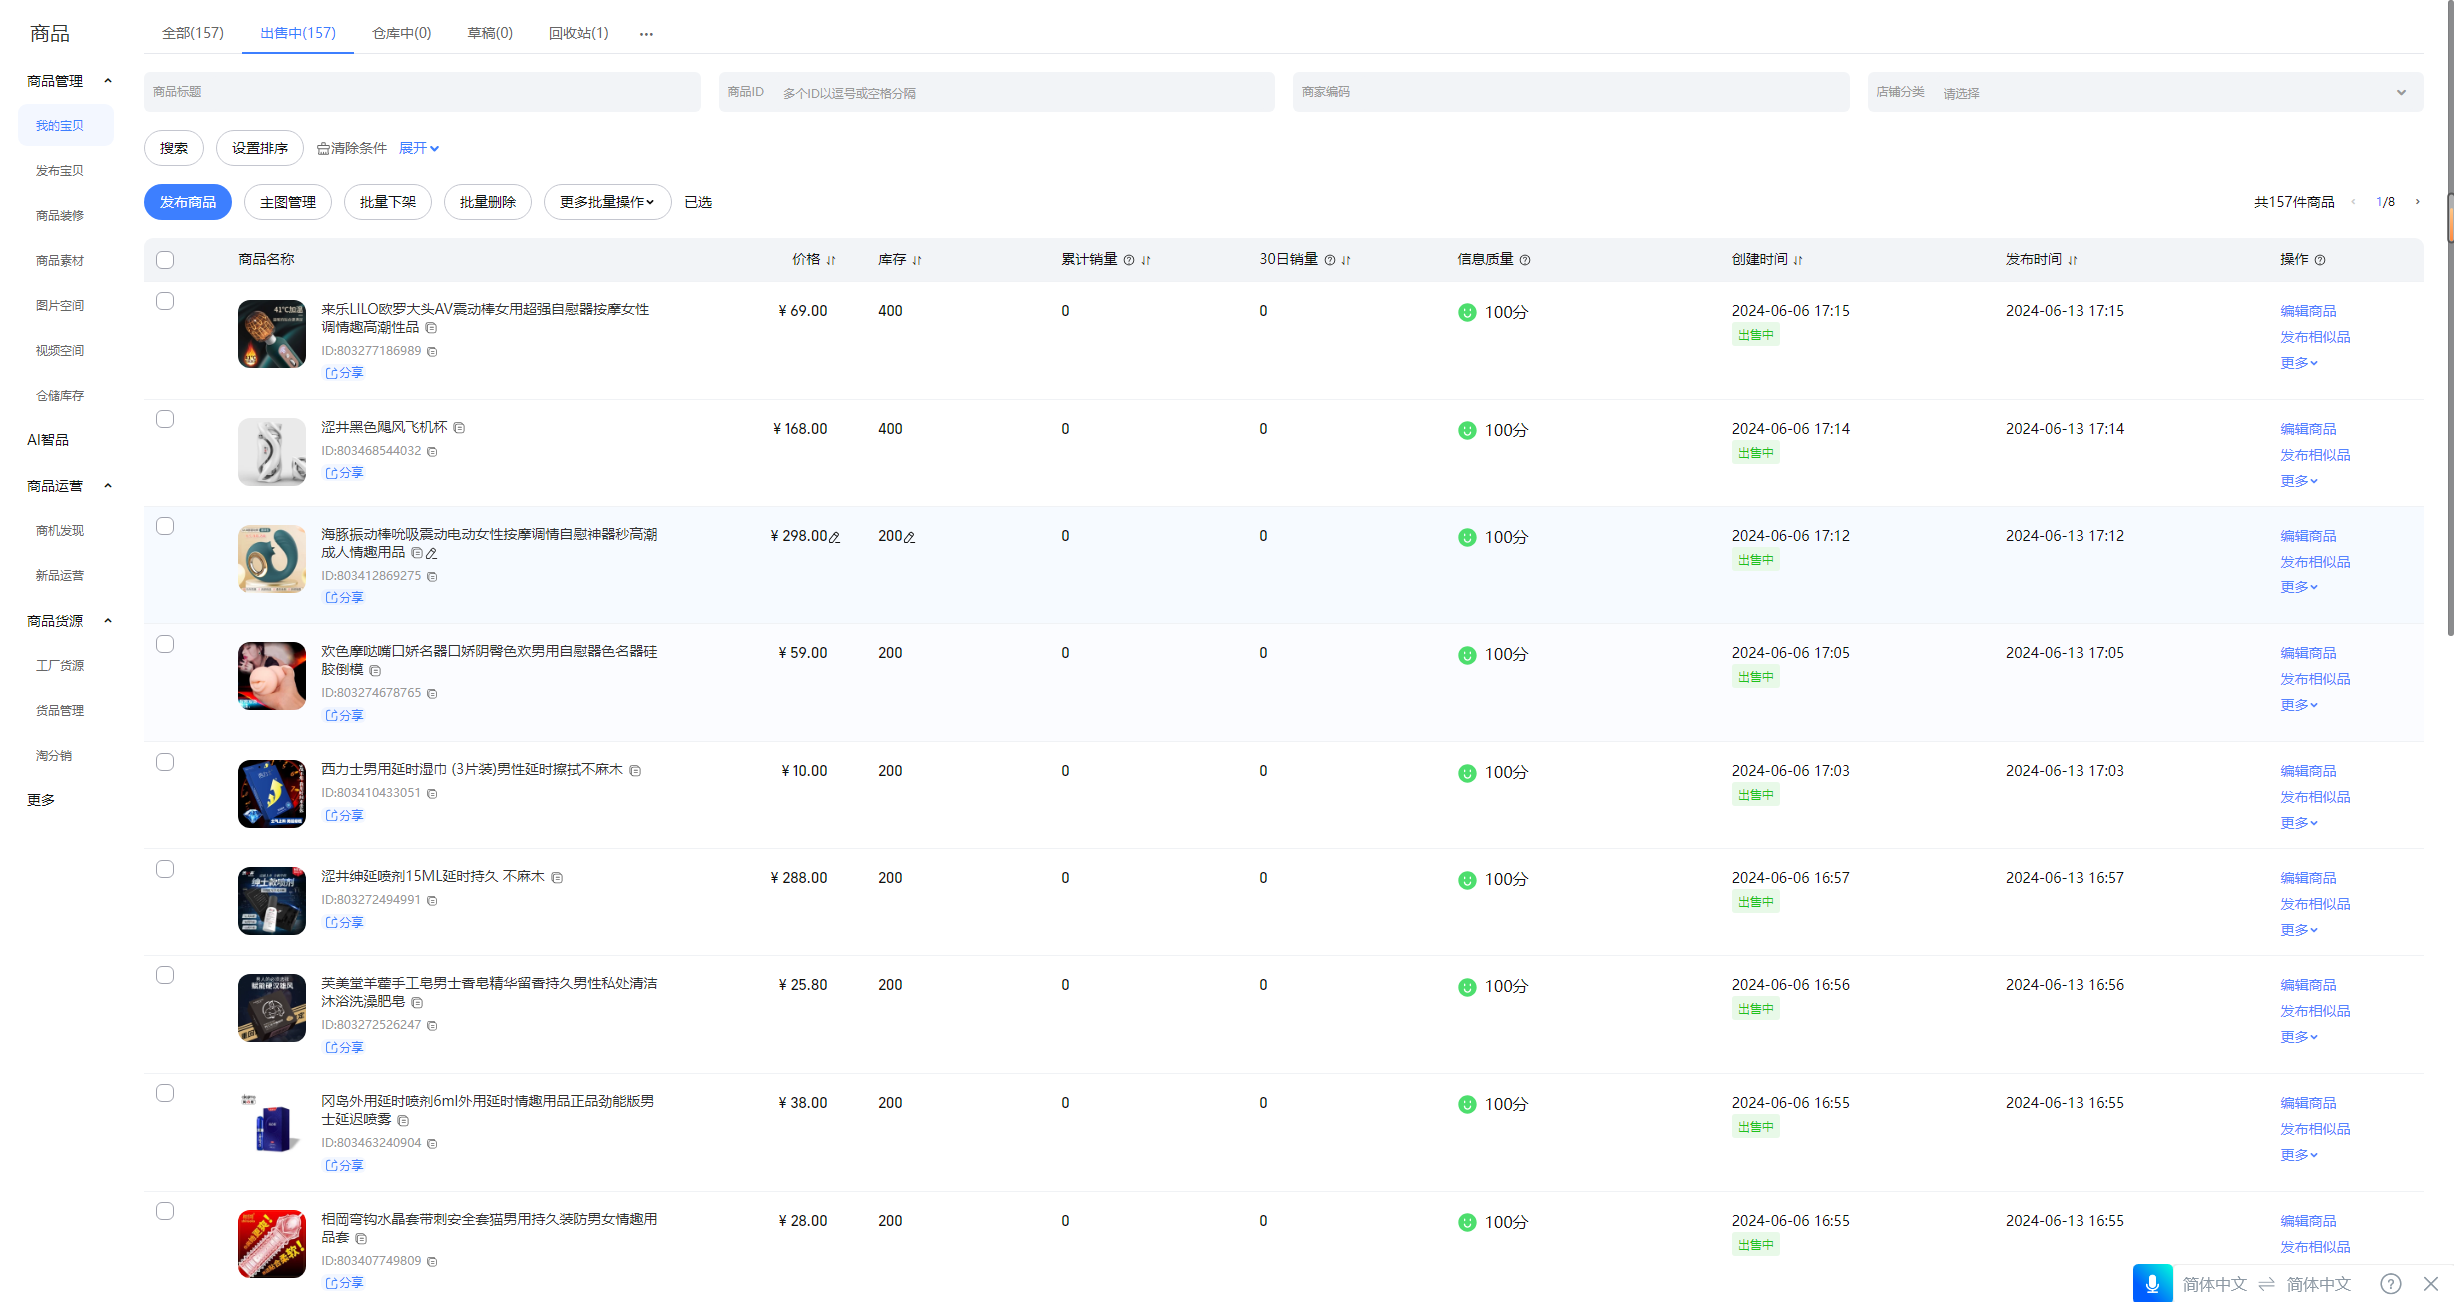Expand 更多 actions for the ¥10.00 product
Viewport: 2454px width, 1302px height.
pos(2298,823)
